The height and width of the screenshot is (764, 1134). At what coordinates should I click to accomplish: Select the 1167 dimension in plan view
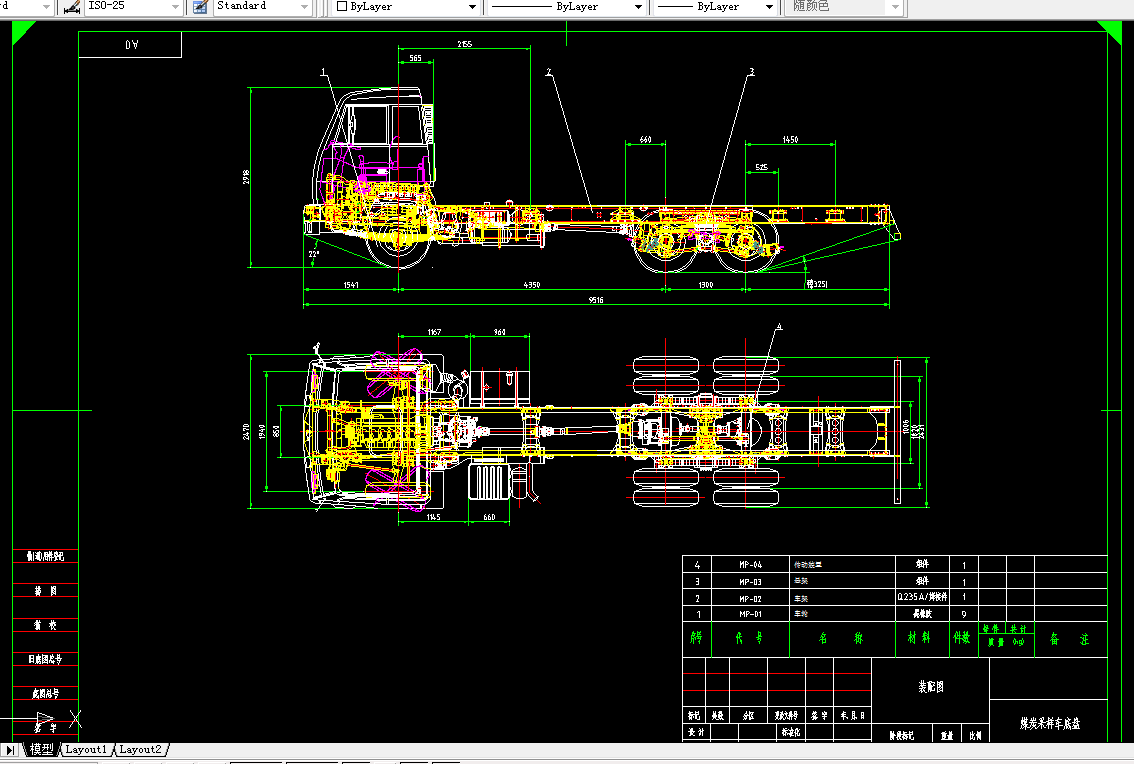coord(434,332)
